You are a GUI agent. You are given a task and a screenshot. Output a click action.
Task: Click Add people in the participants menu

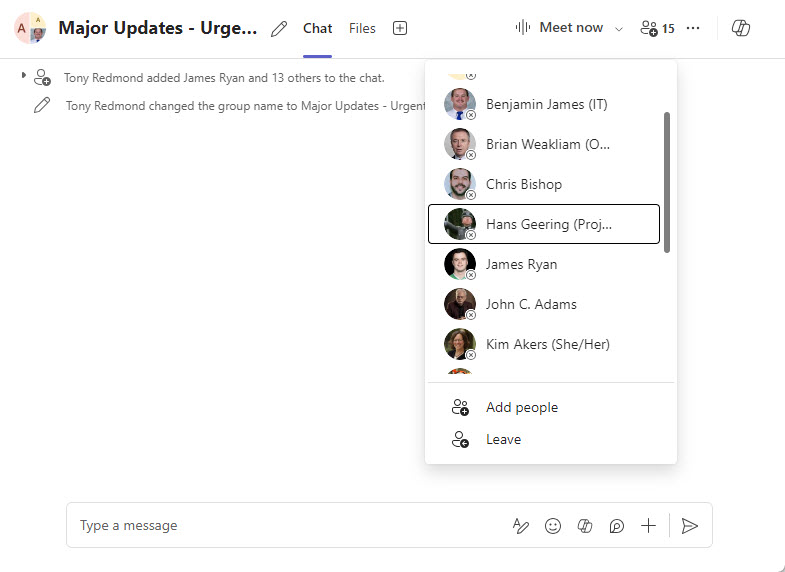pos(551,407)
